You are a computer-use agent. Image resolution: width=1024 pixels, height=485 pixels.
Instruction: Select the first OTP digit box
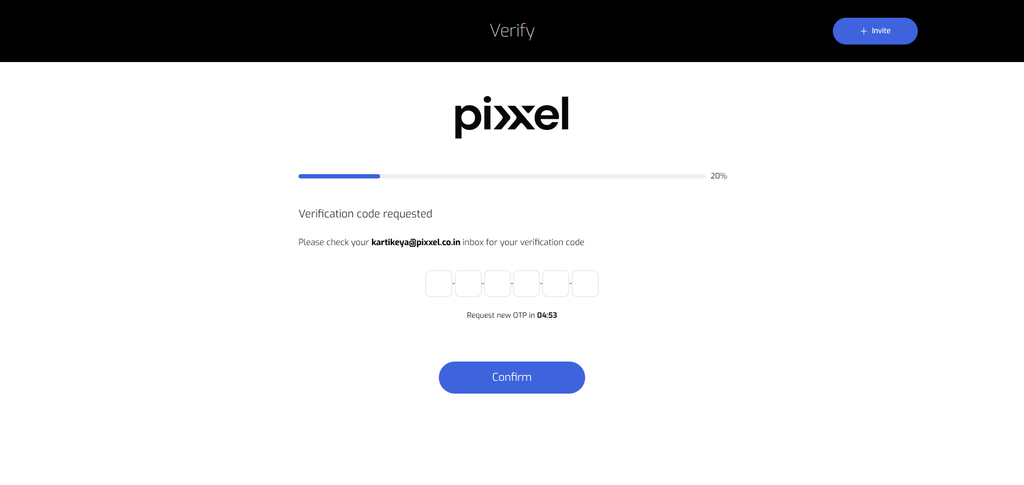(x=439, y=284)
